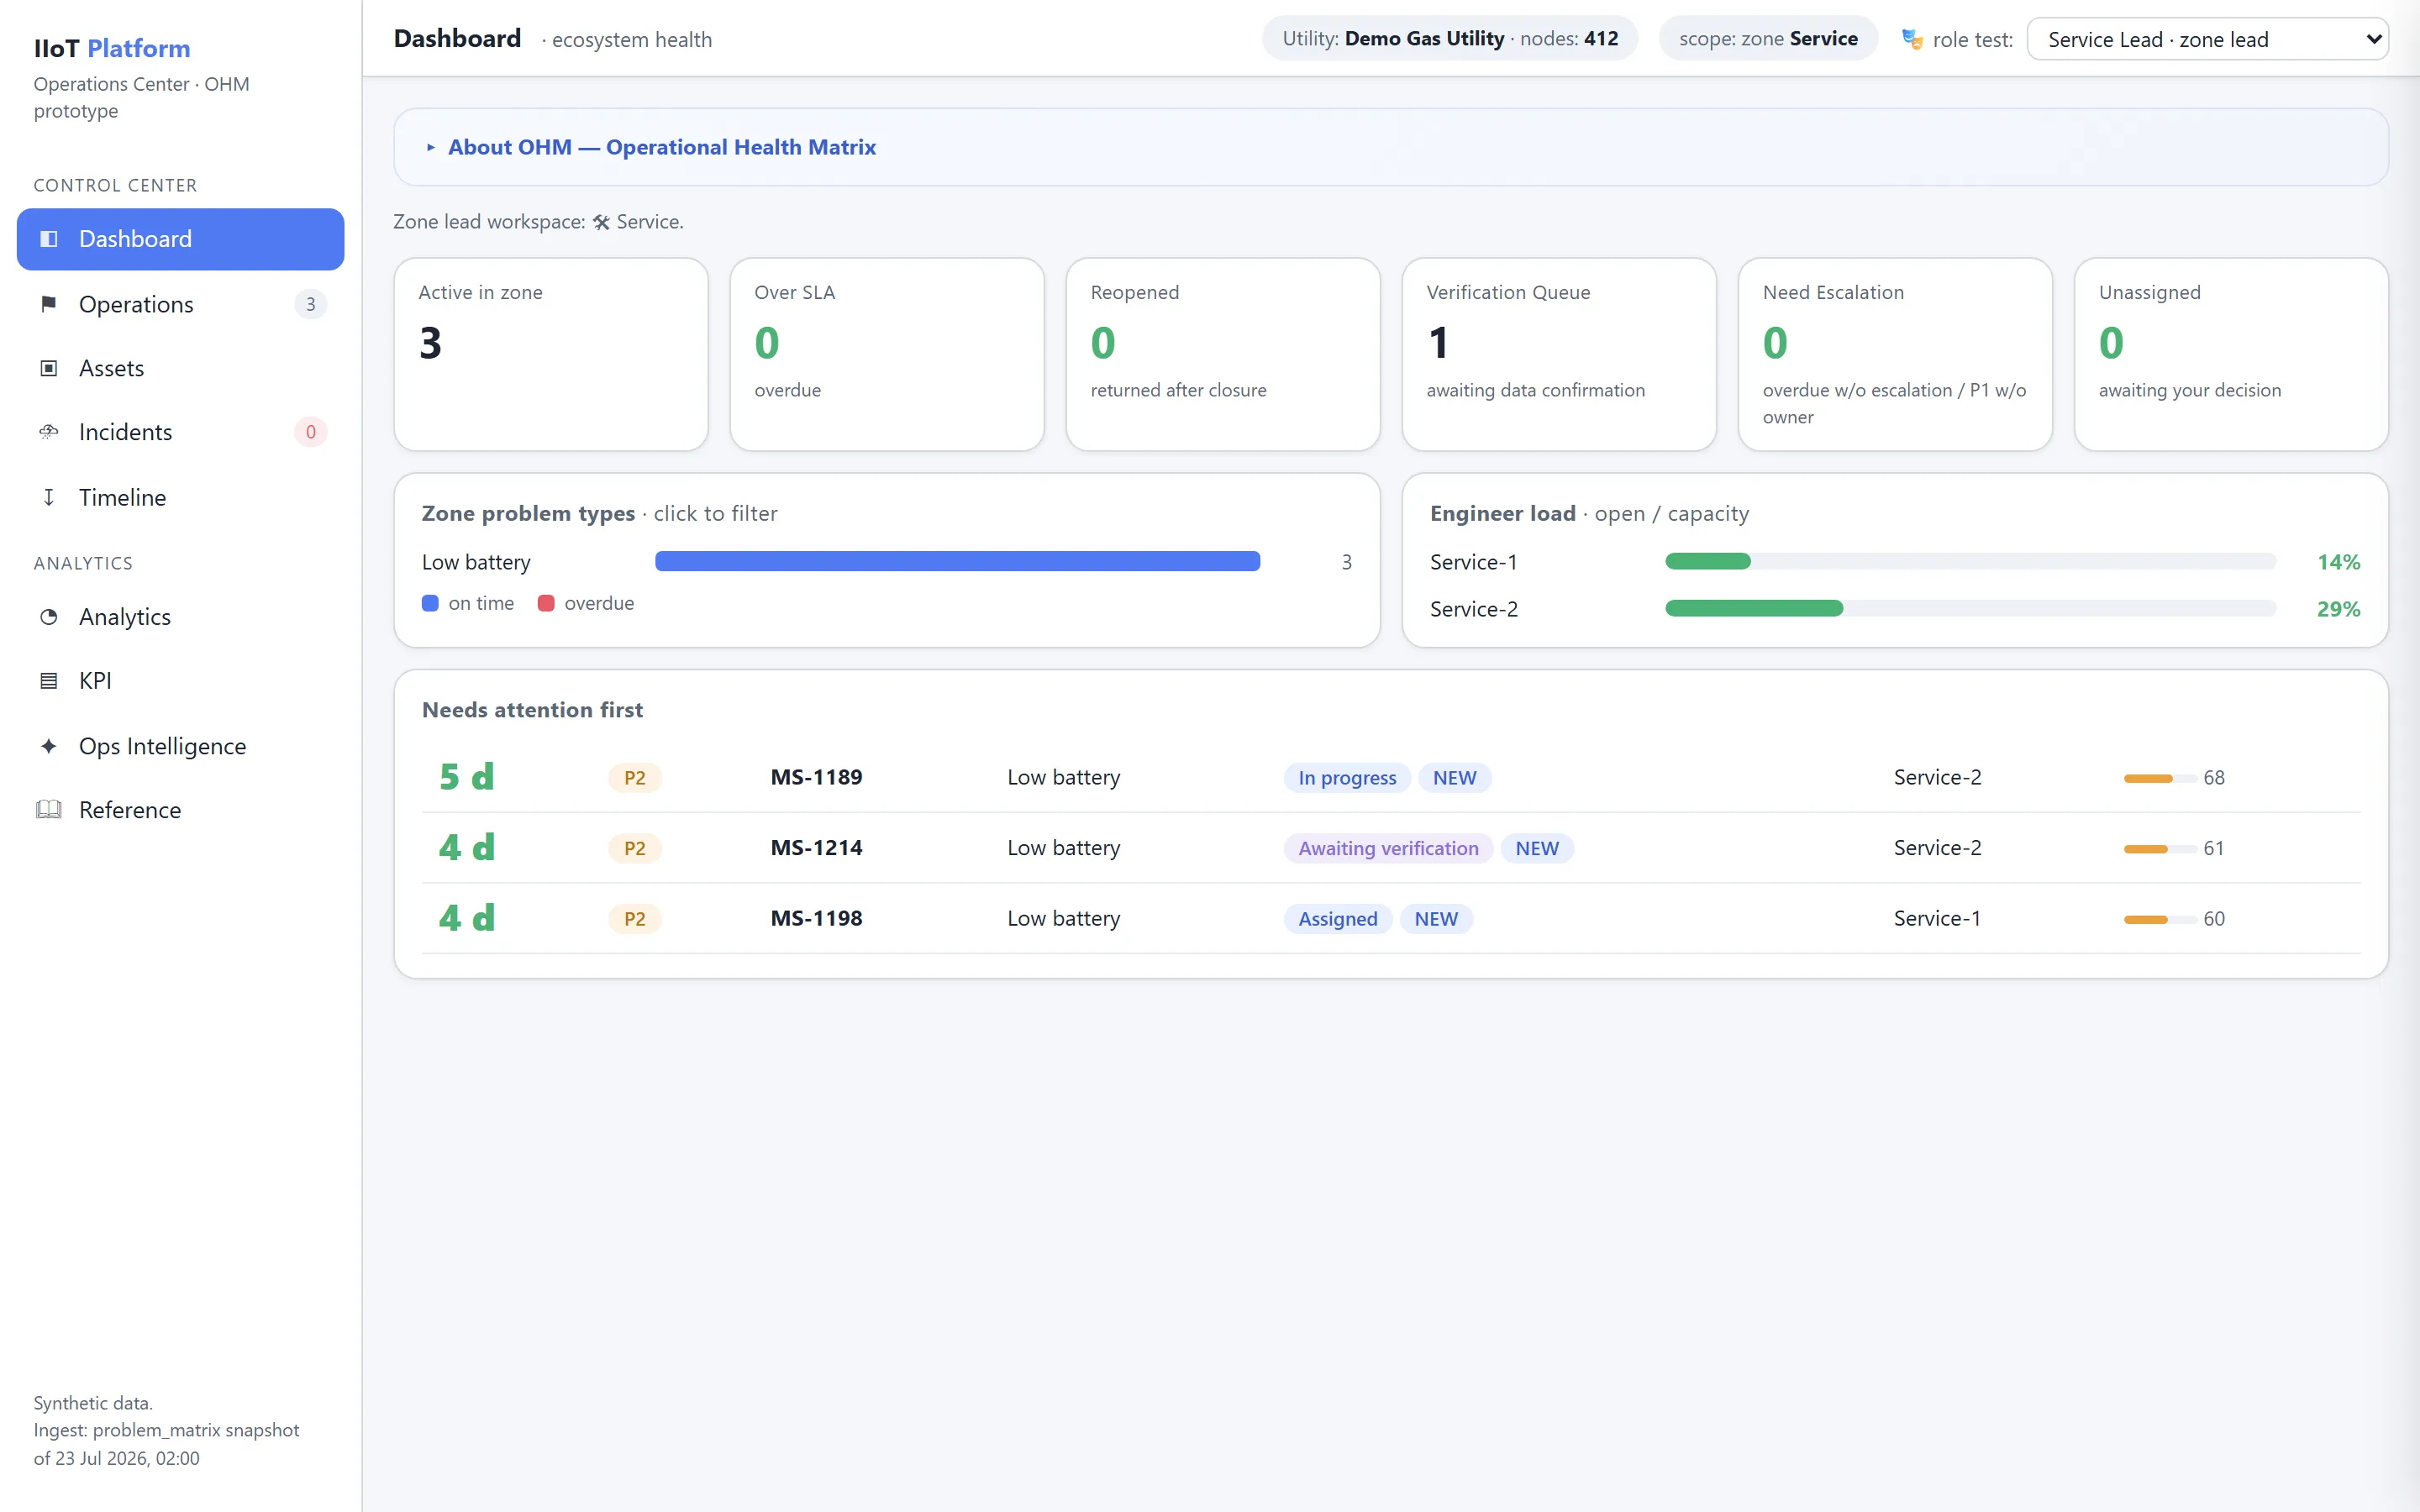This screenshot has height=1512, width=2420.
Task: Click the 29% load value
Action: point(2338,609)
